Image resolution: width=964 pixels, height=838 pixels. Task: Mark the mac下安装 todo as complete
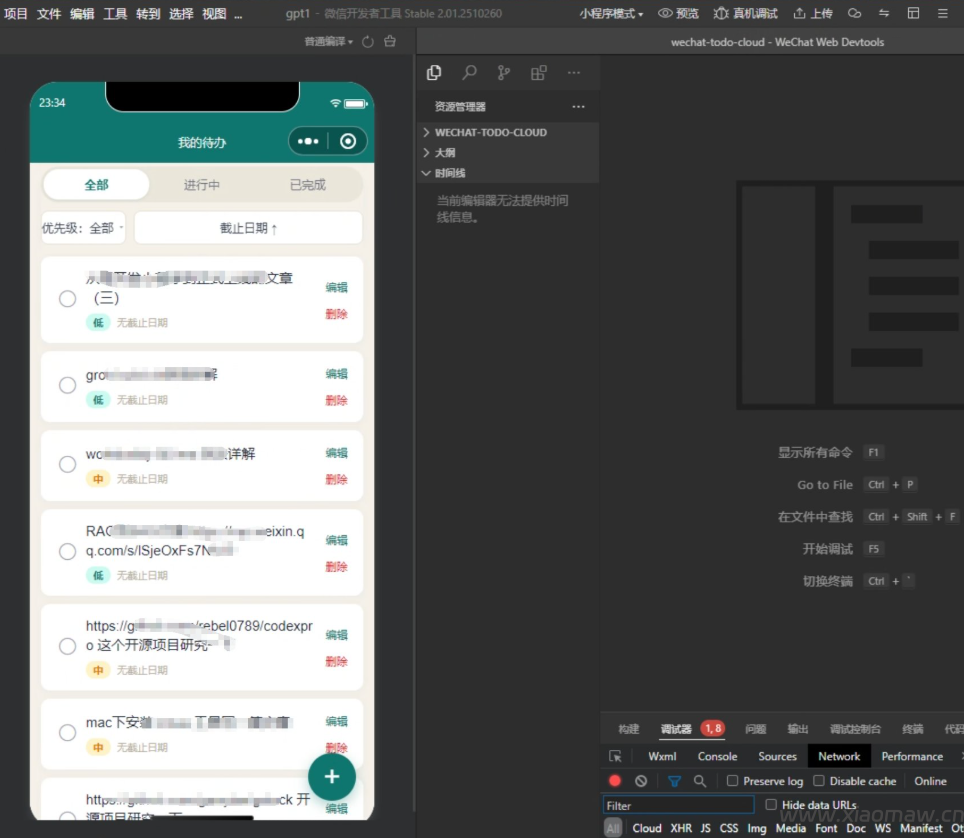(x=68, y=732)
